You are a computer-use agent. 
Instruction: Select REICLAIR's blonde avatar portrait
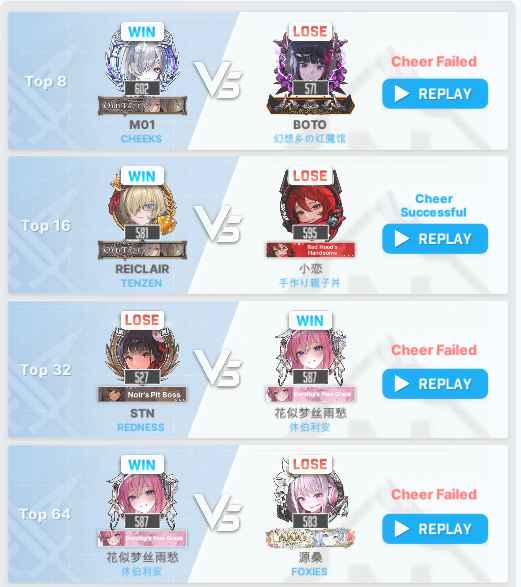142,207
